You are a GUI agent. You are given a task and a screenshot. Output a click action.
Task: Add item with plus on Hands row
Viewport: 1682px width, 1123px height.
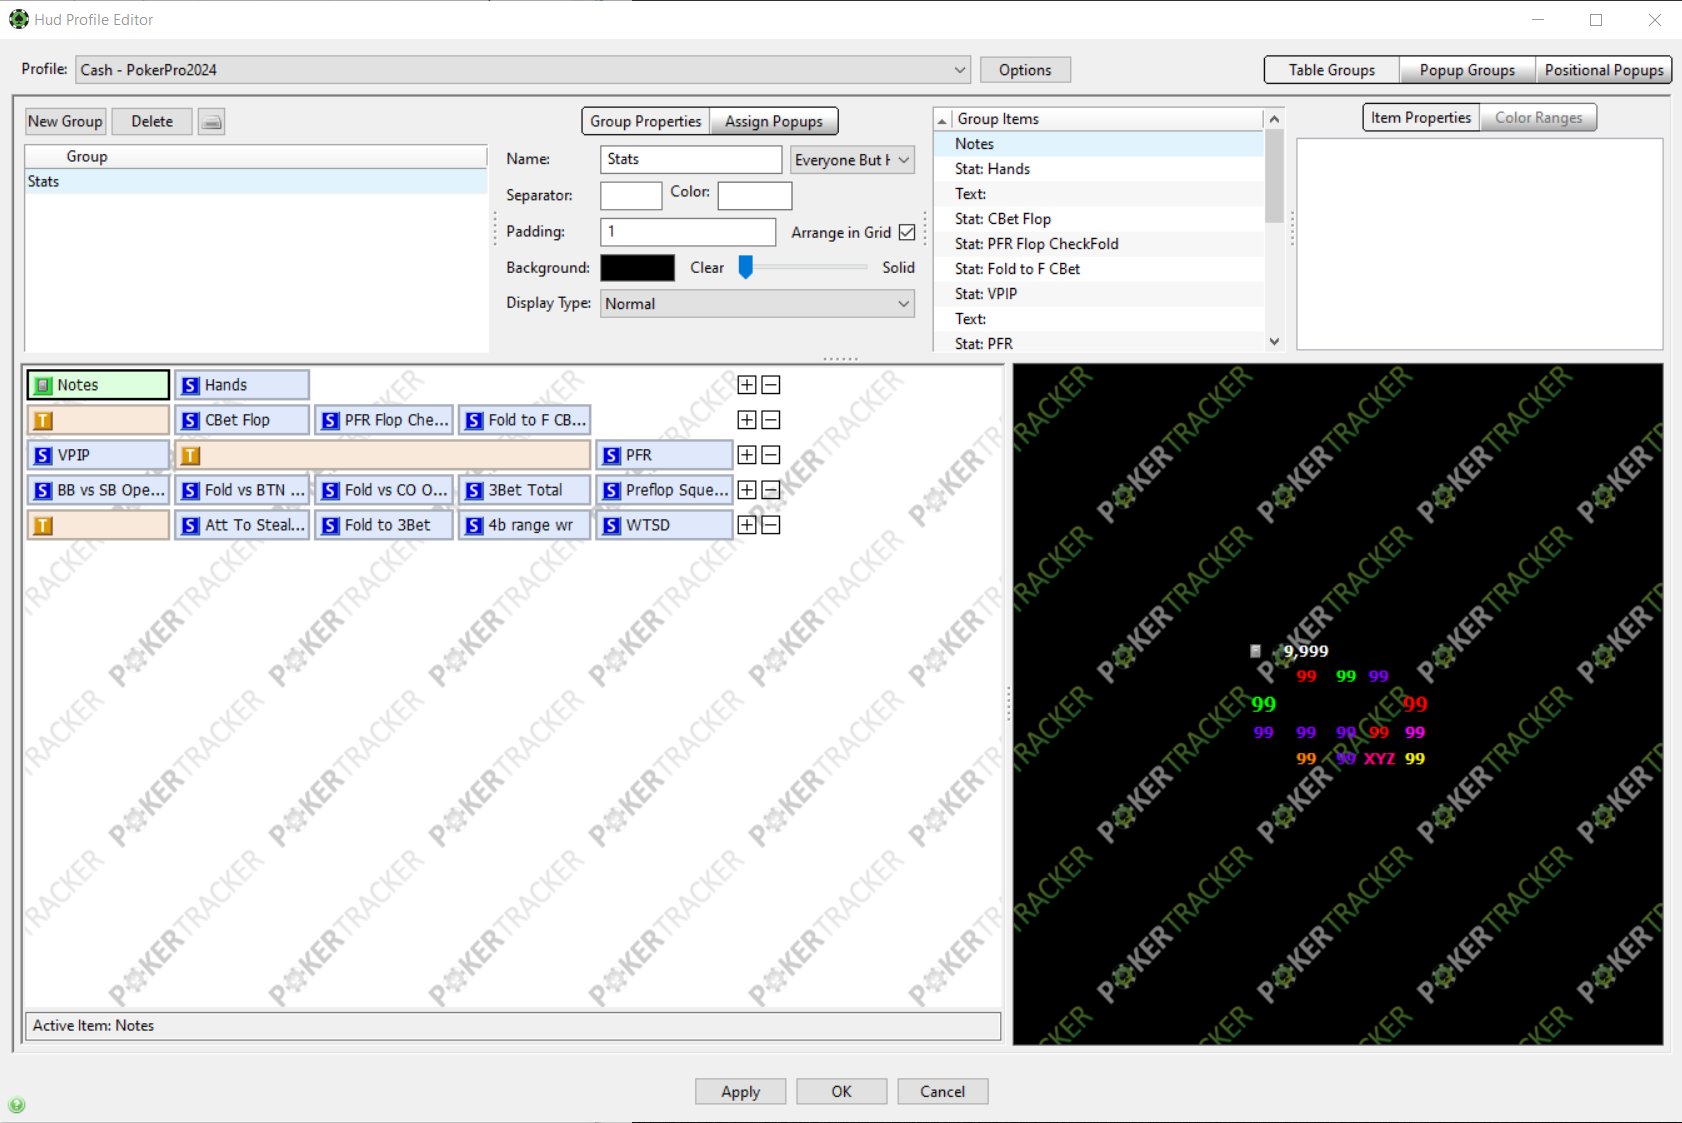747,385
